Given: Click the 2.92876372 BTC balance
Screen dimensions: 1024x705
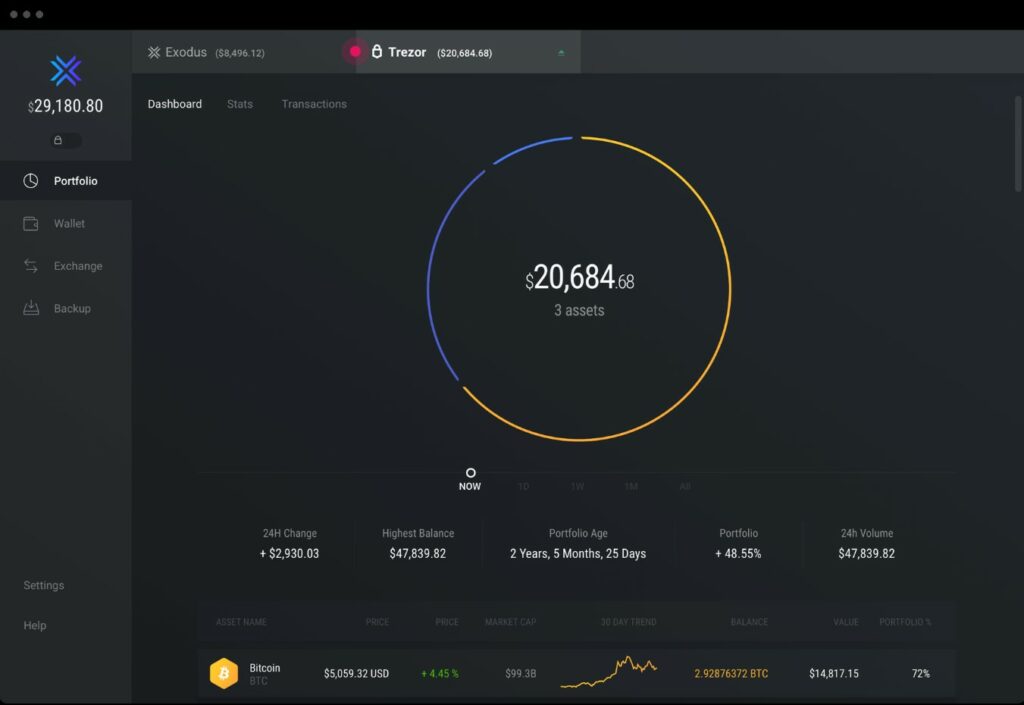Looking at the screenshot, I should point(731,673).
